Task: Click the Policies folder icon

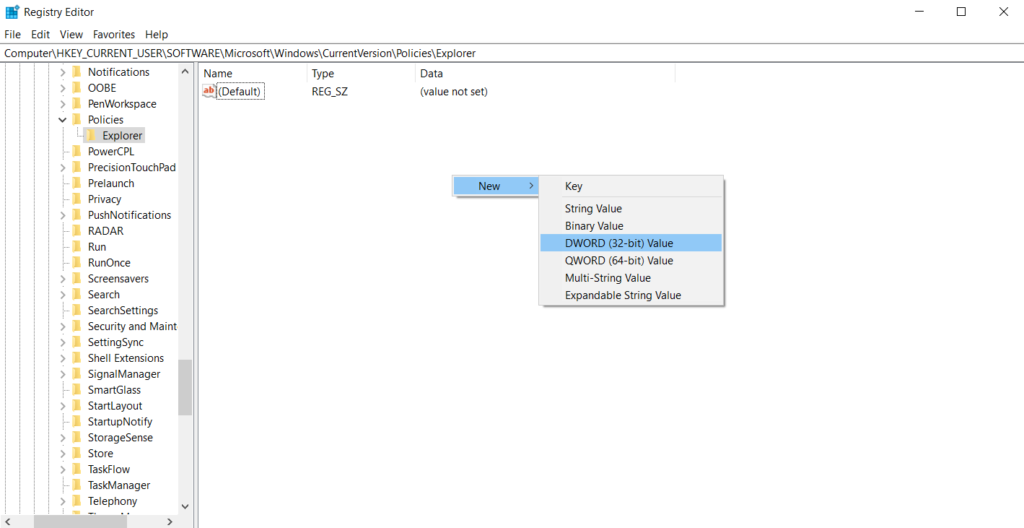Action: click(76, 120)
